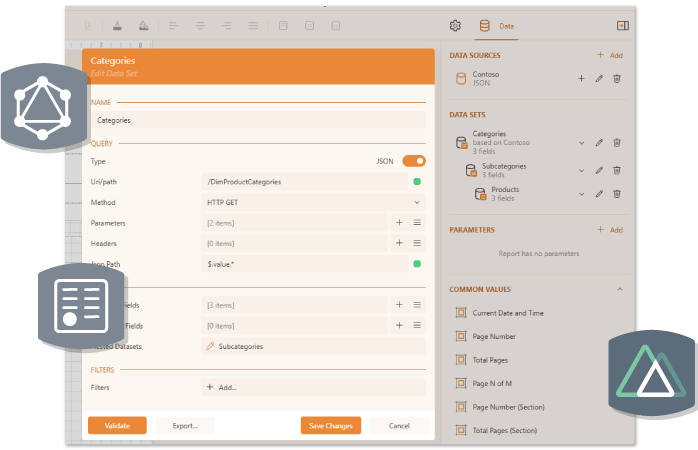Edit the Json Path $.value.* field
Screen dimensions: 698x450
(304, 264)
